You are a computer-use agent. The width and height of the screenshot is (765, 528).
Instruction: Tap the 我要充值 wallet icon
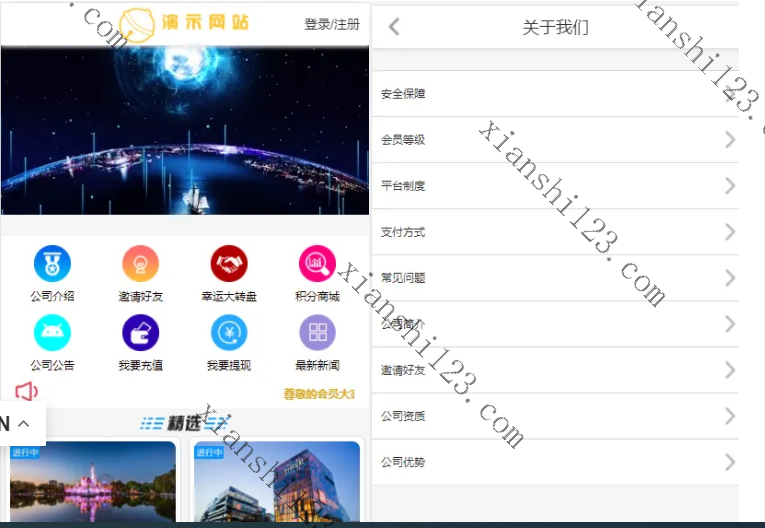[141, 333]
